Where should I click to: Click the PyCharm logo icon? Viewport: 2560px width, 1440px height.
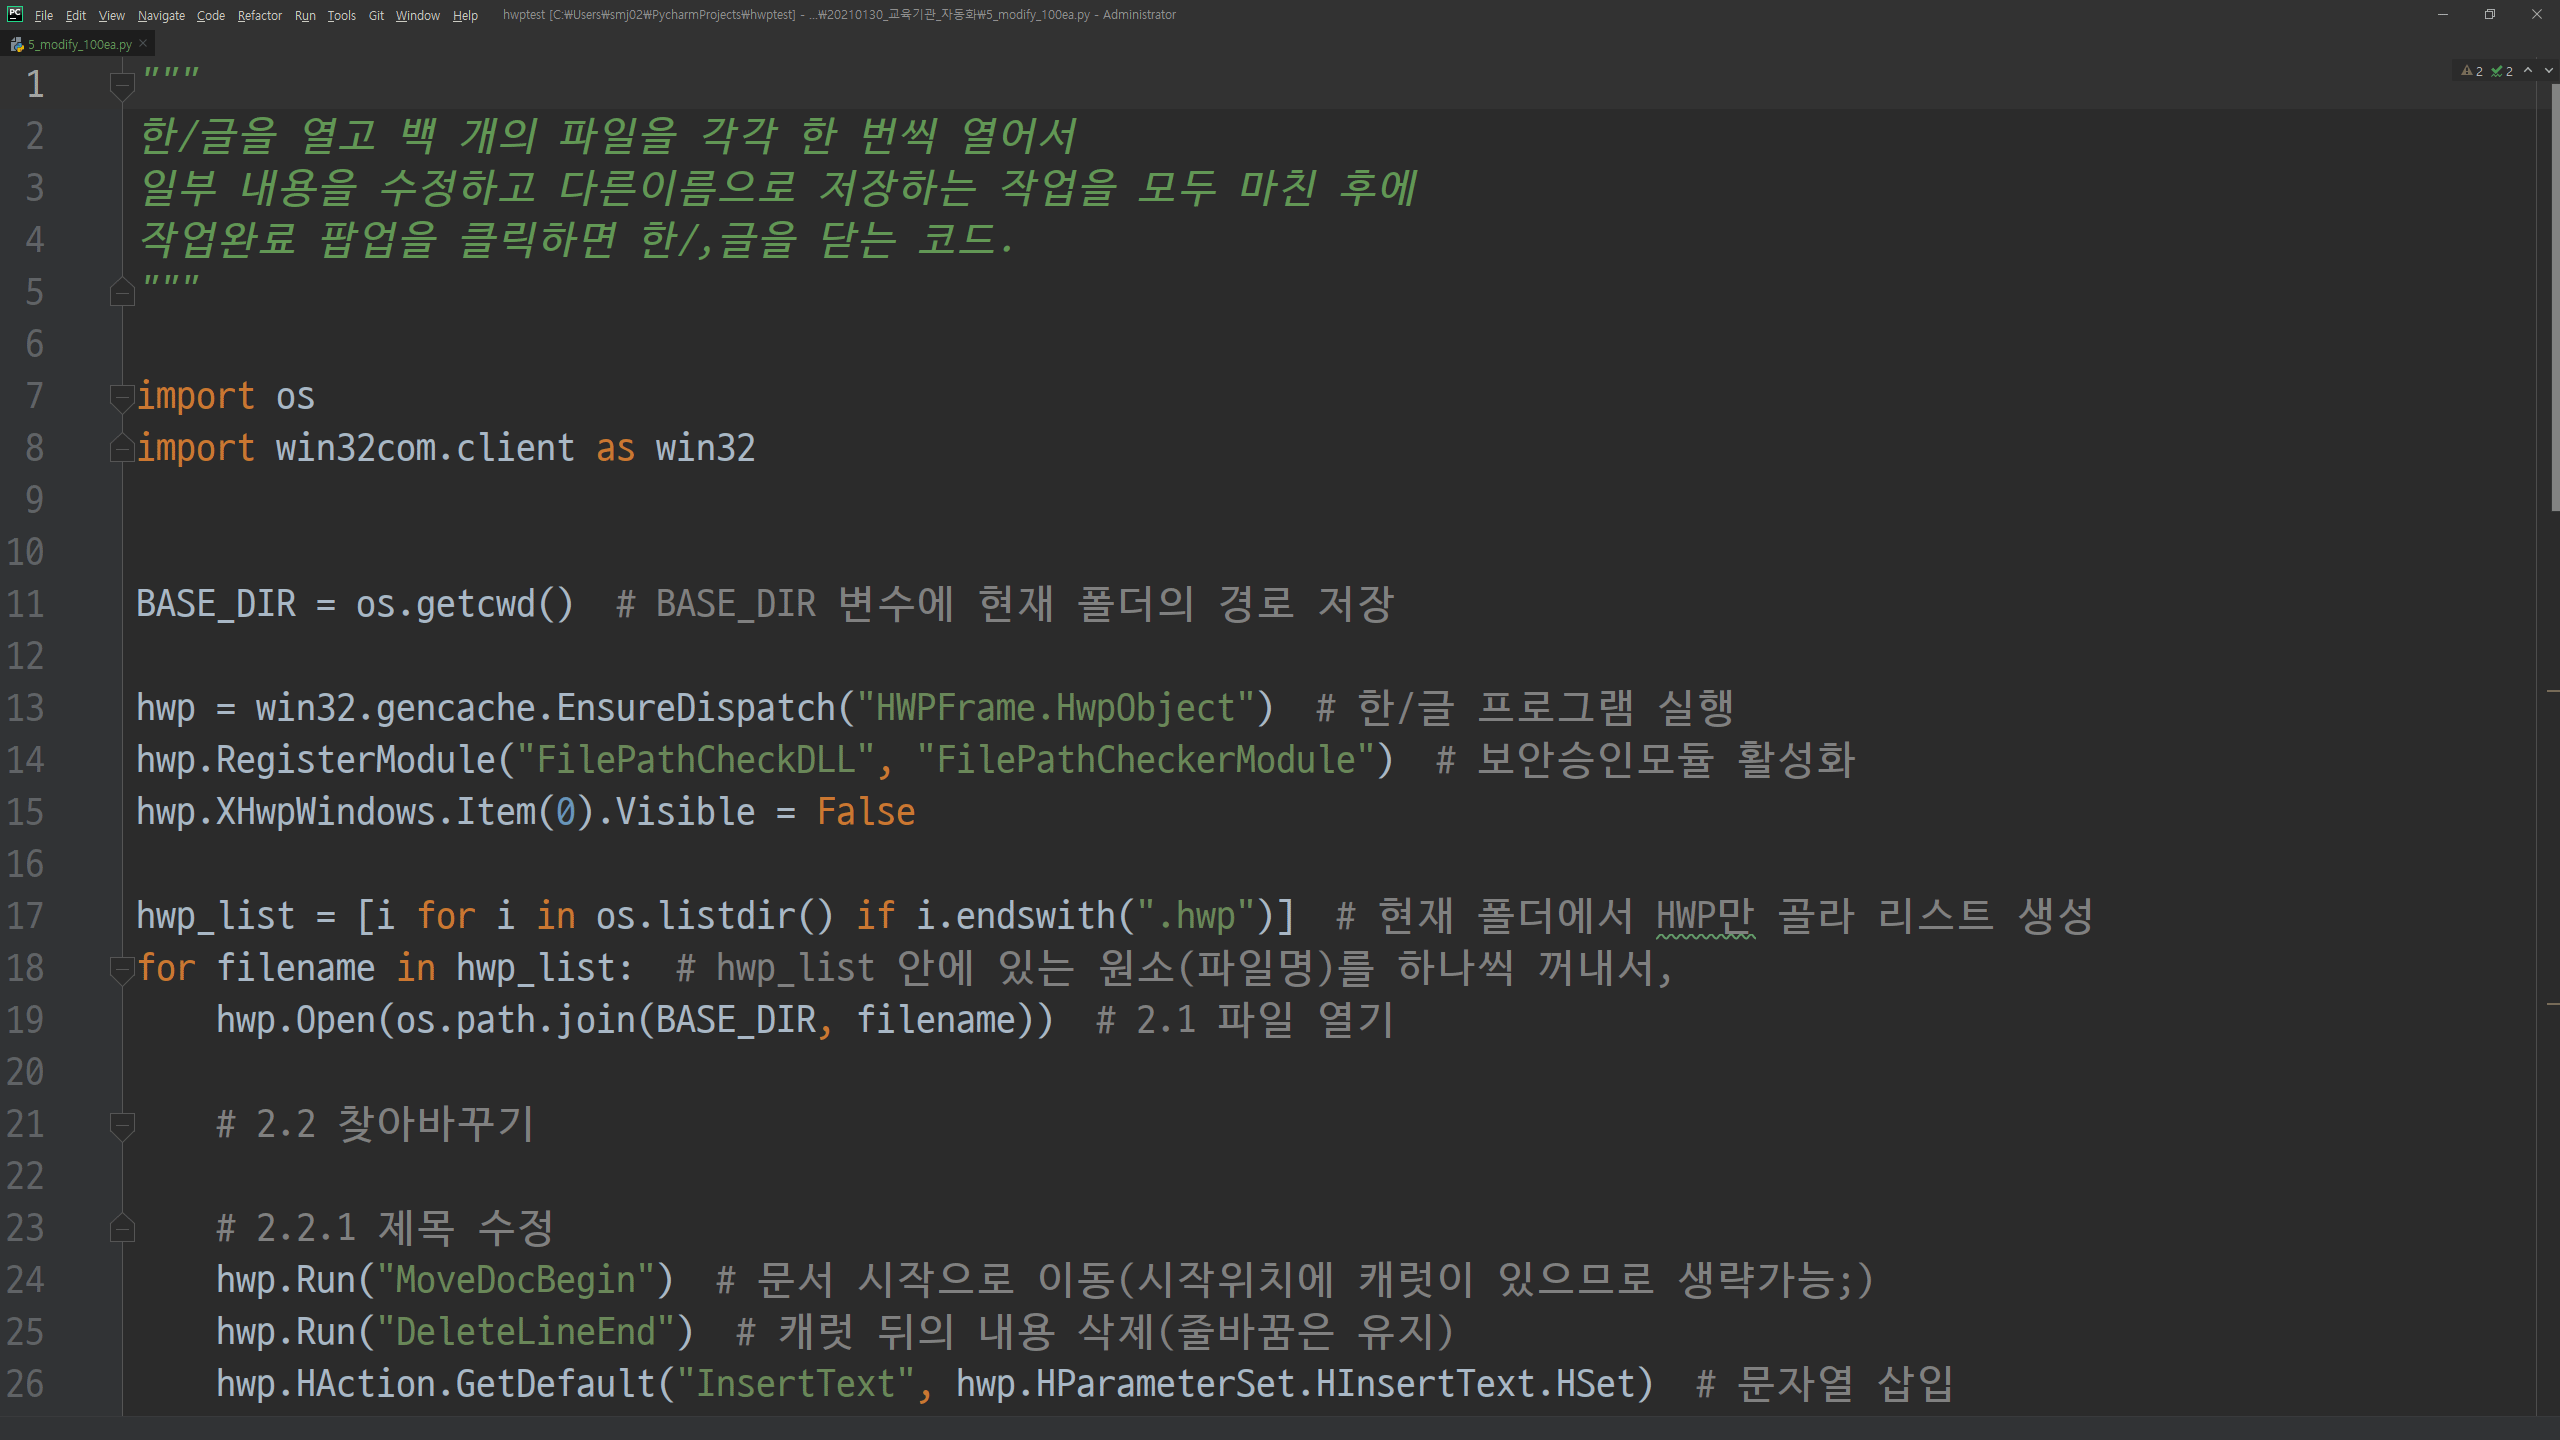[x=14, y=14]
